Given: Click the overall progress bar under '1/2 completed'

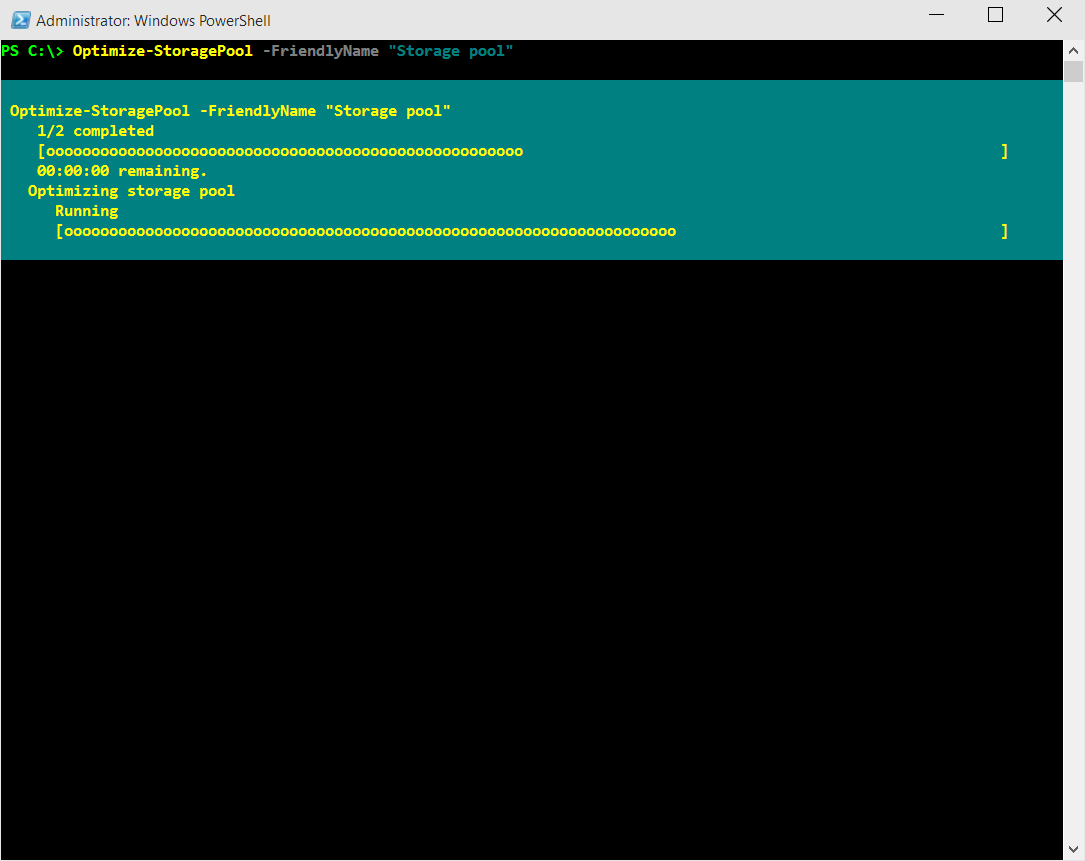Looking at the screenshot, I should [523, 151].
